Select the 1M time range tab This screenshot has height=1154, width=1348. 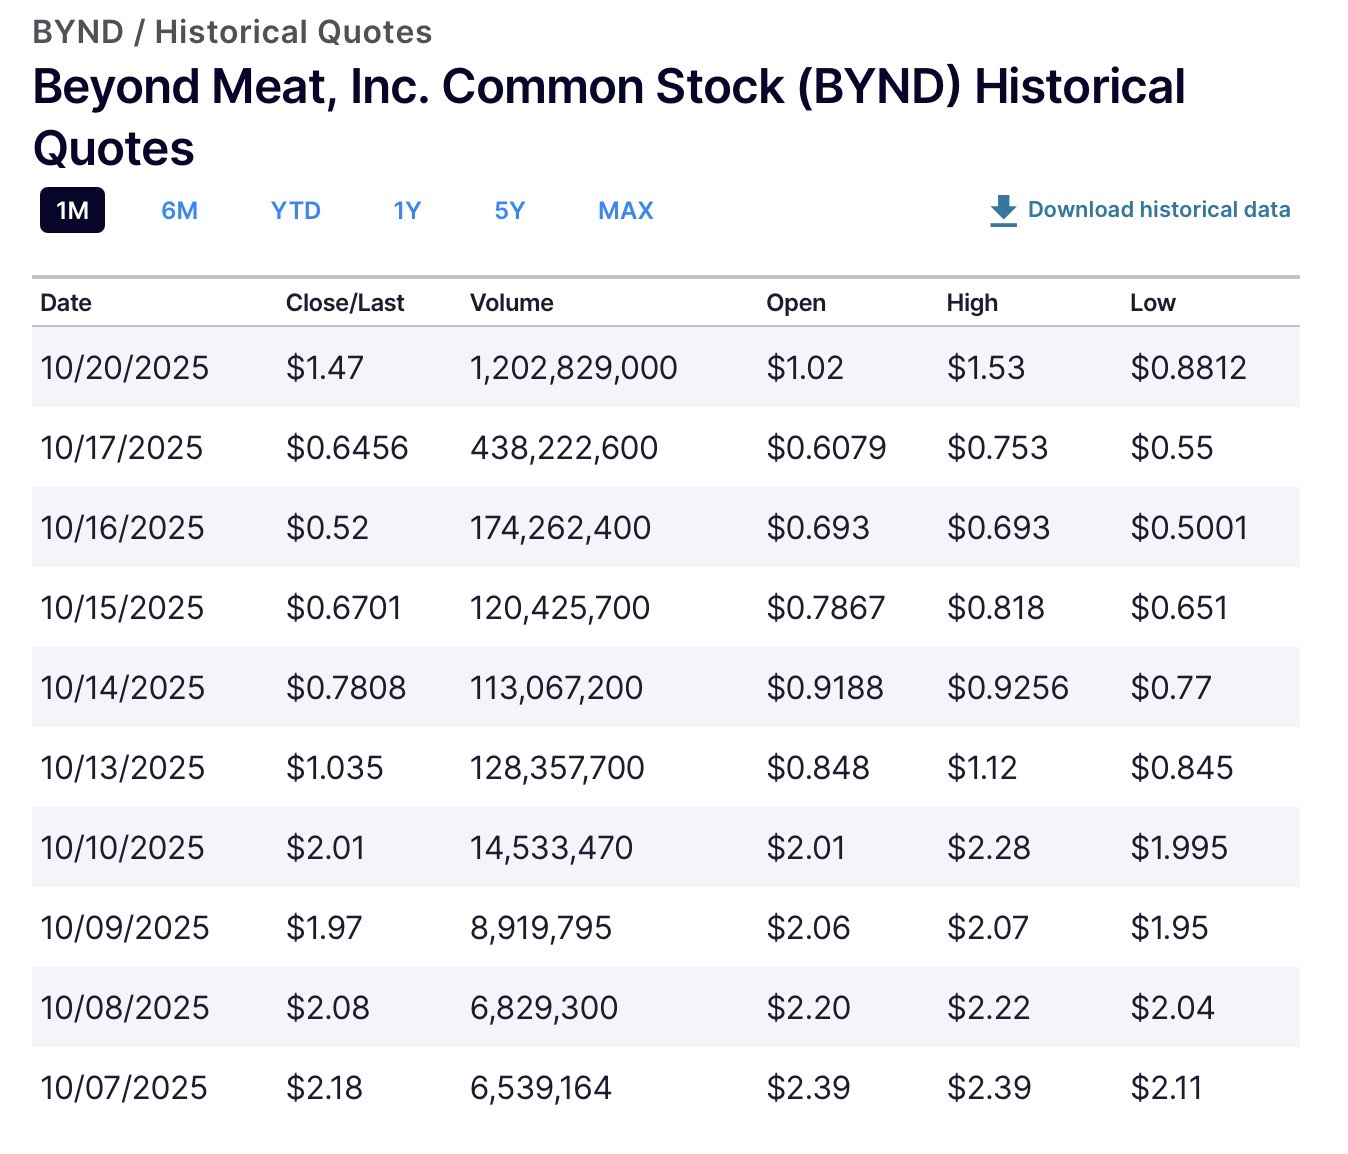click(72, 211)
